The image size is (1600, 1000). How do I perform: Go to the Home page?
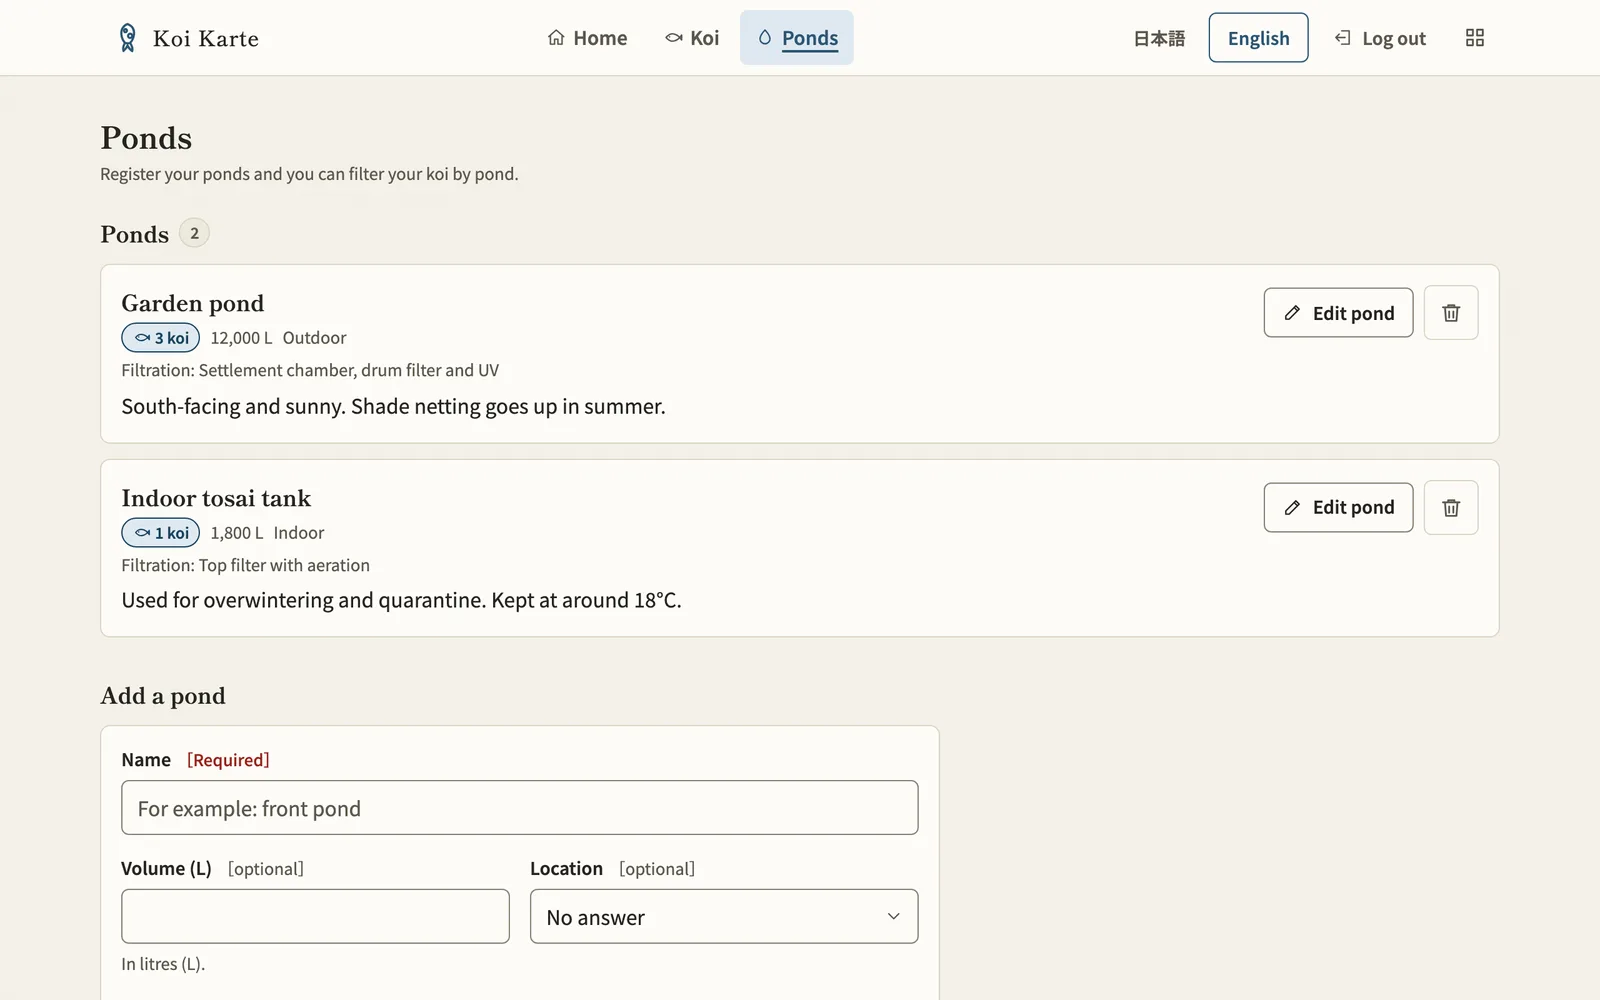[587, 38]
